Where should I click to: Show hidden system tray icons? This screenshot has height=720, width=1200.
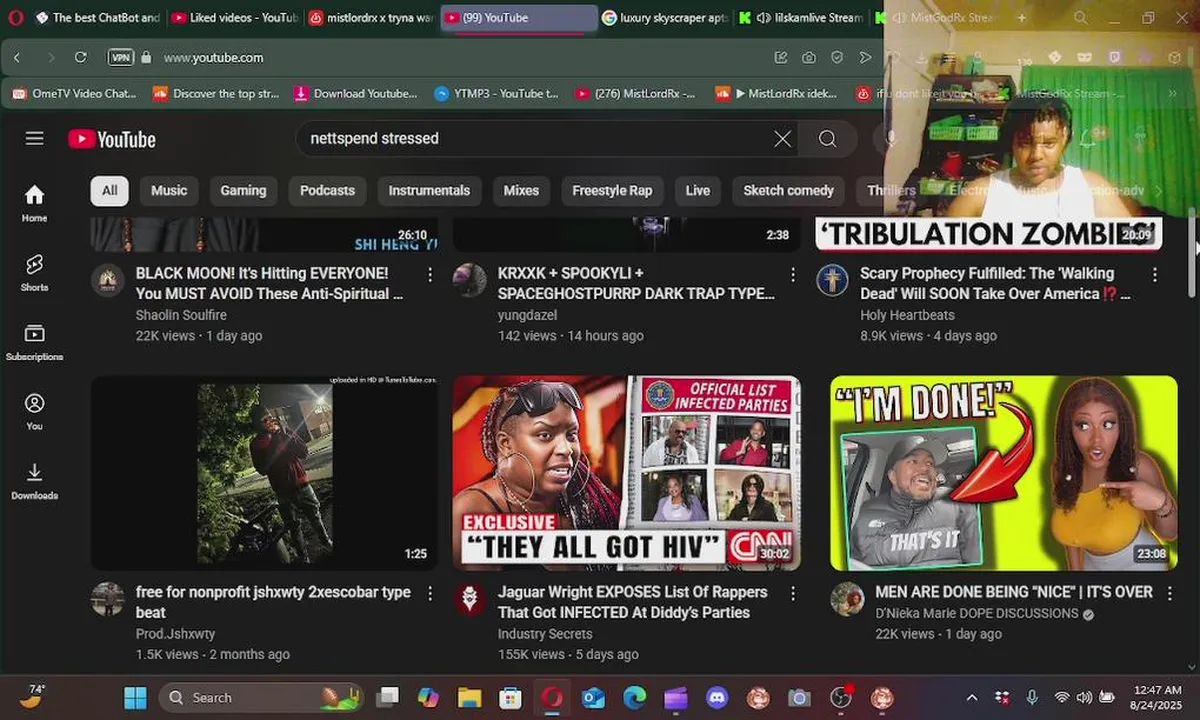pos(971,698)
